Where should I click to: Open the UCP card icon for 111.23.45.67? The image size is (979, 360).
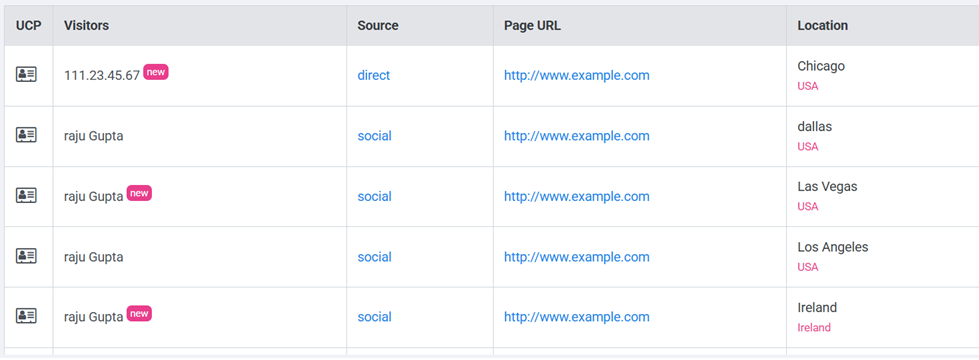pyautogui.click(x=26, y=75)
